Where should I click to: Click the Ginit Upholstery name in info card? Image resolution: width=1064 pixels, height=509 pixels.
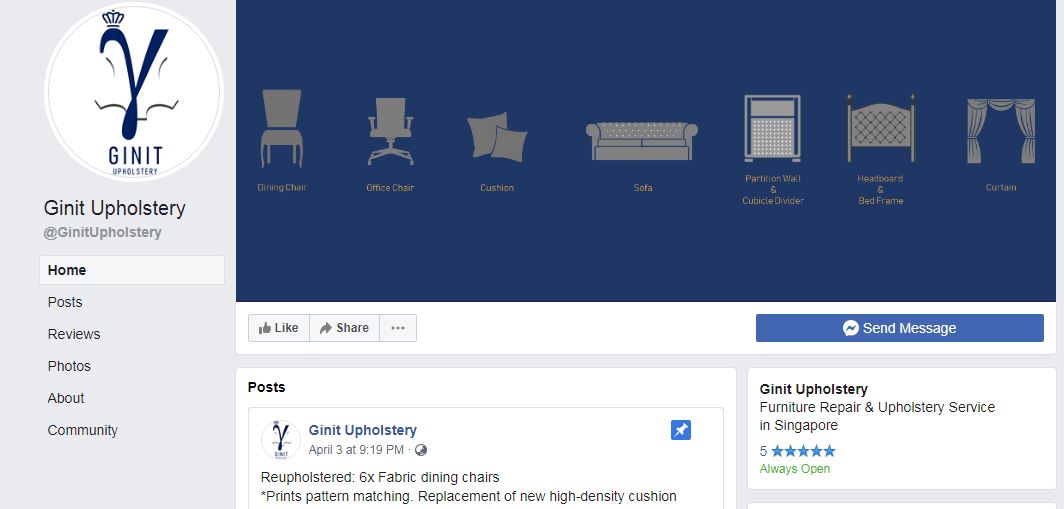click(x=814, y=390)
